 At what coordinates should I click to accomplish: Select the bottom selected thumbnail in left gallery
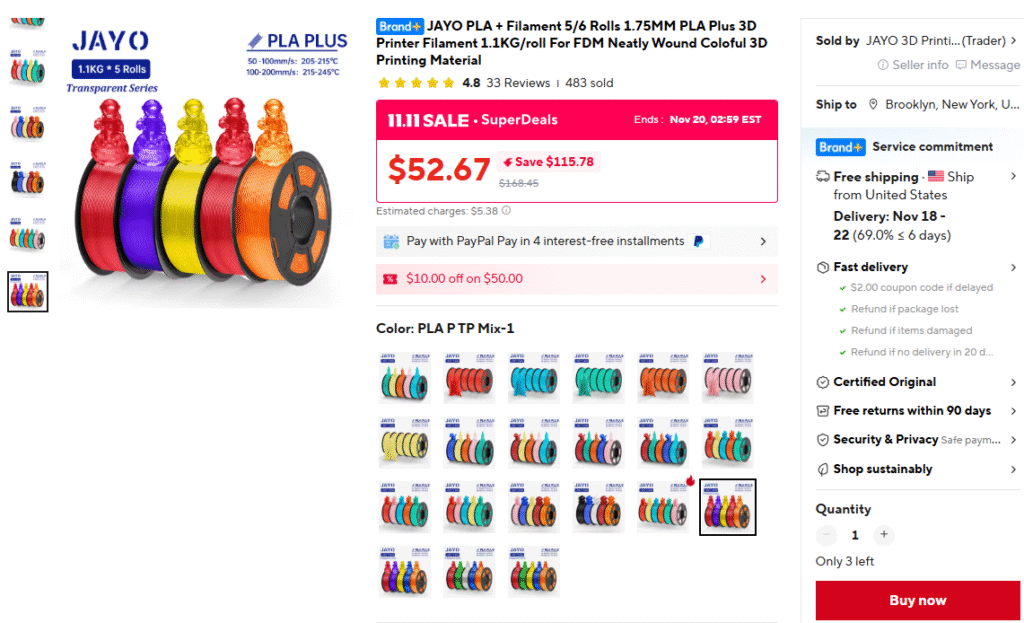pos(27,291)
